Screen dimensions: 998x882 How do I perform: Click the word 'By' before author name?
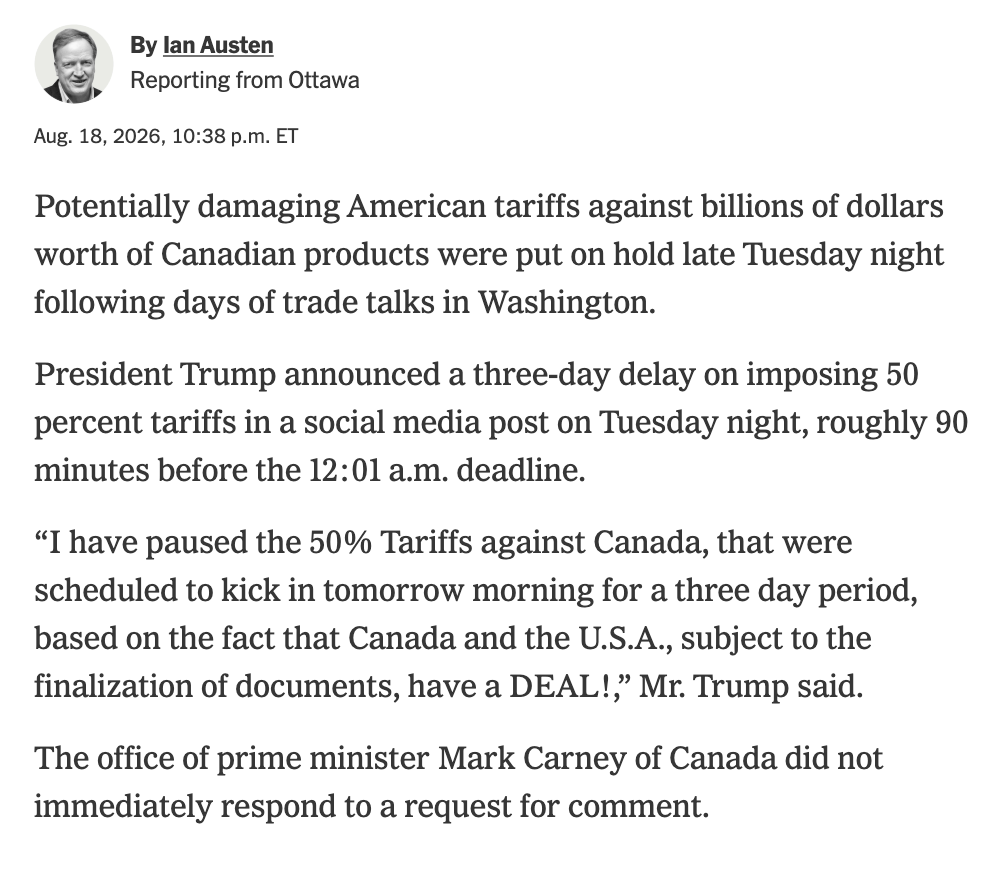point(143,46)
